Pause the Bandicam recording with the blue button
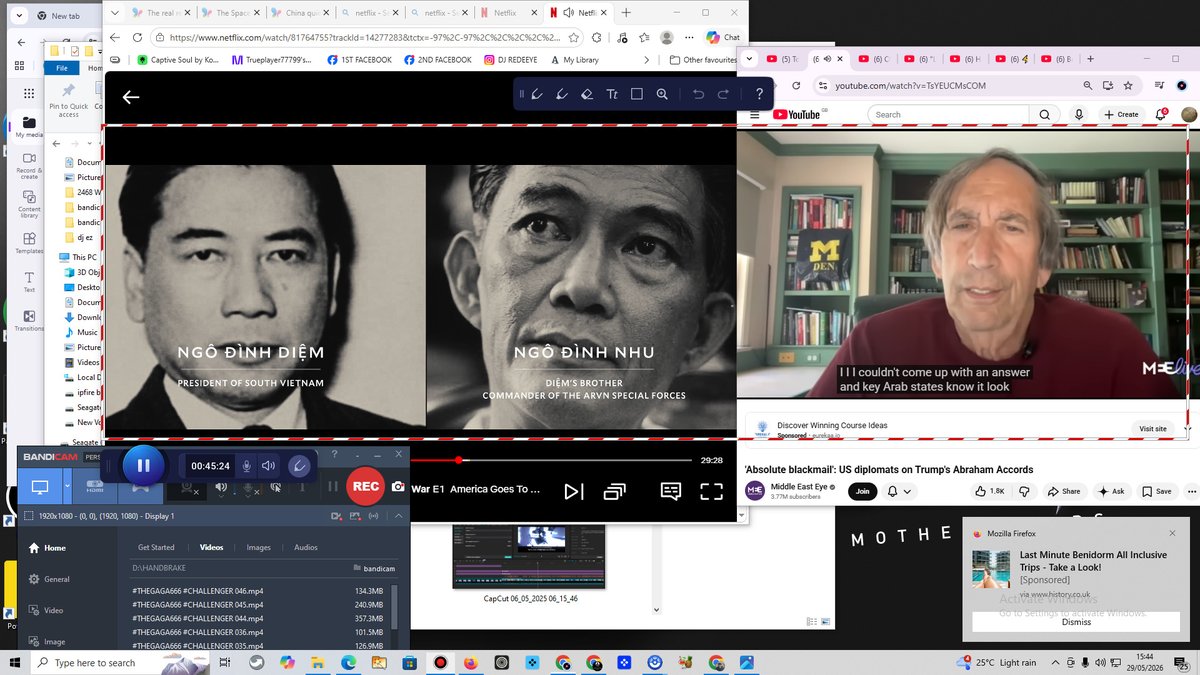This screenshot has width=1200, height=675. pyautogui.click(x=143, y=465)
